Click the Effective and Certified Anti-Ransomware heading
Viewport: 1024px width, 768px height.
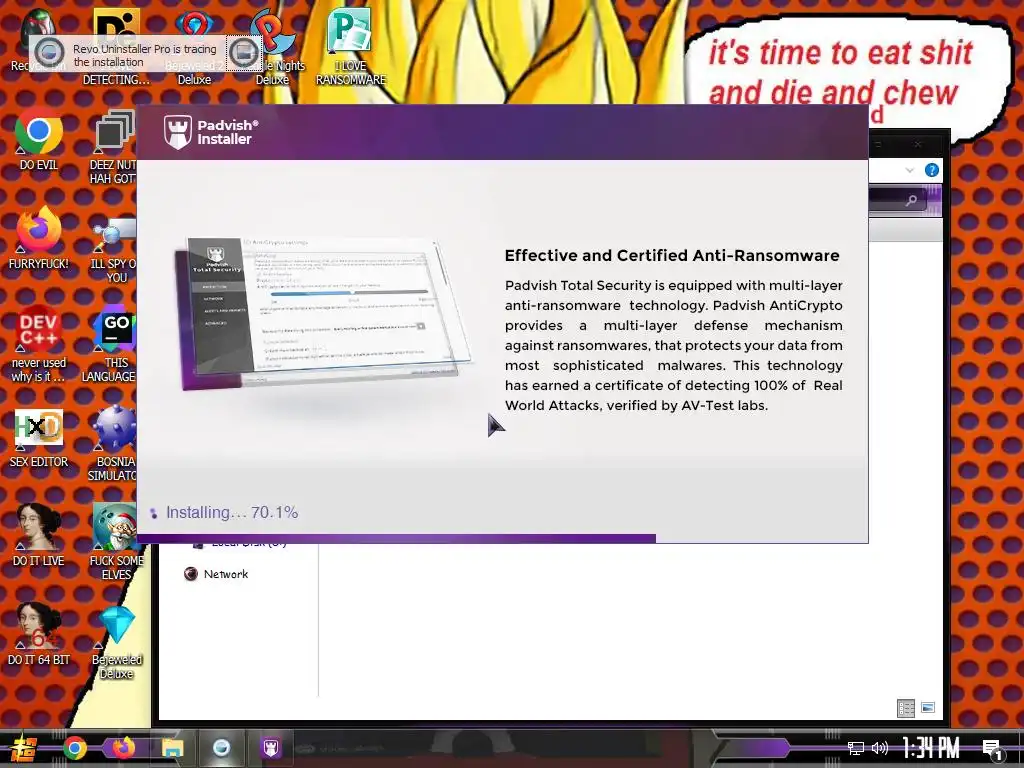672,255
